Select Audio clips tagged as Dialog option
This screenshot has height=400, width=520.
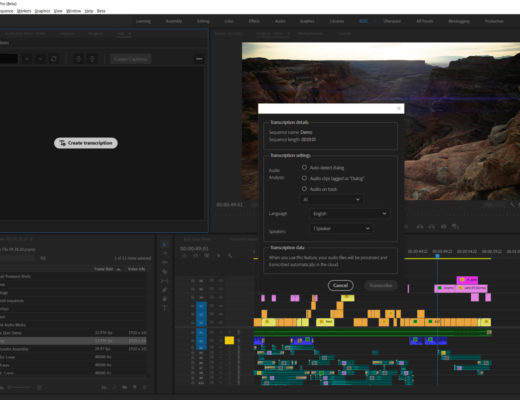coord(304,178)
